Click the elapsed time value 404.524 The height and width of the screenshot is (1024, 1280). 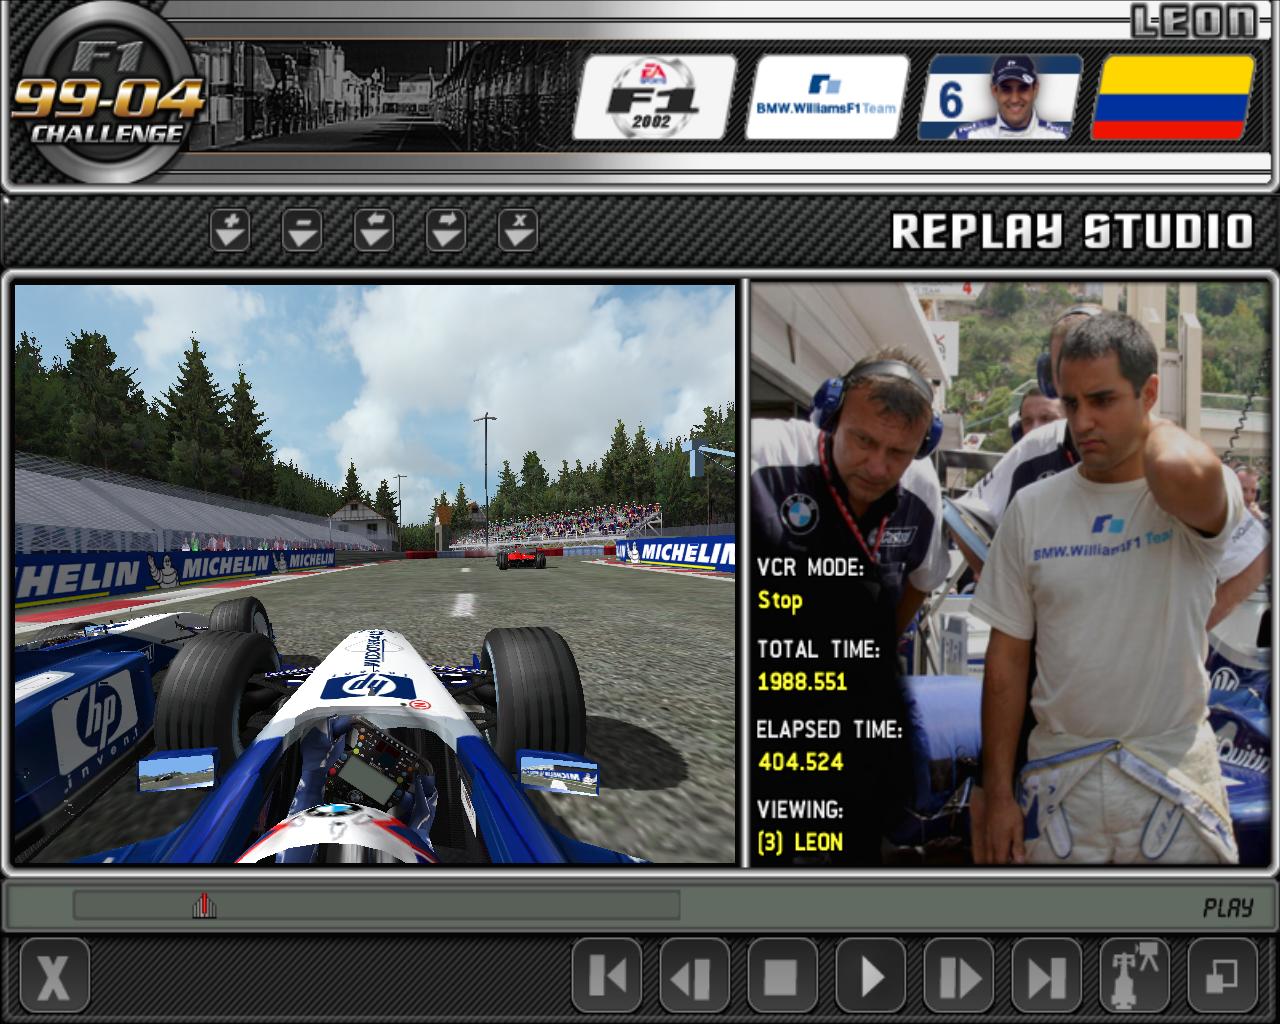(x=800, y=762)
